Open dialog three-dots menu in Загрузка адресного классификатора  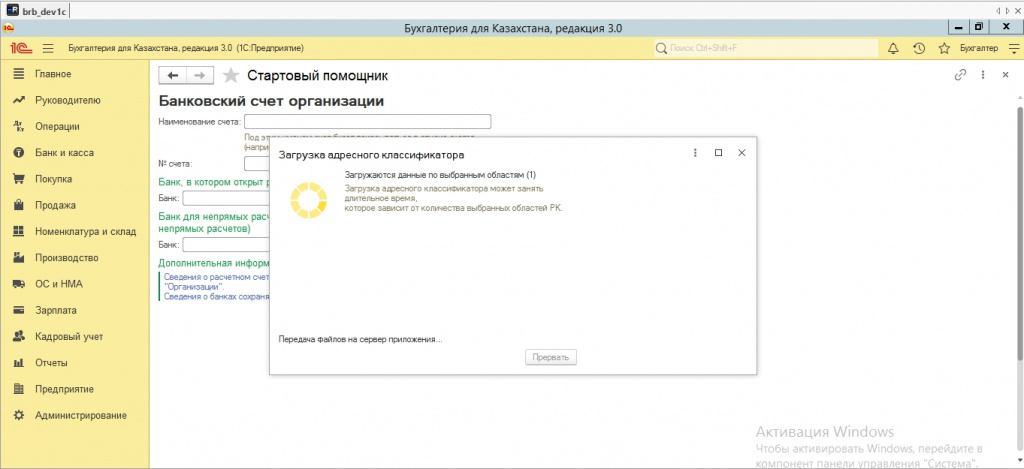[696, 153]
